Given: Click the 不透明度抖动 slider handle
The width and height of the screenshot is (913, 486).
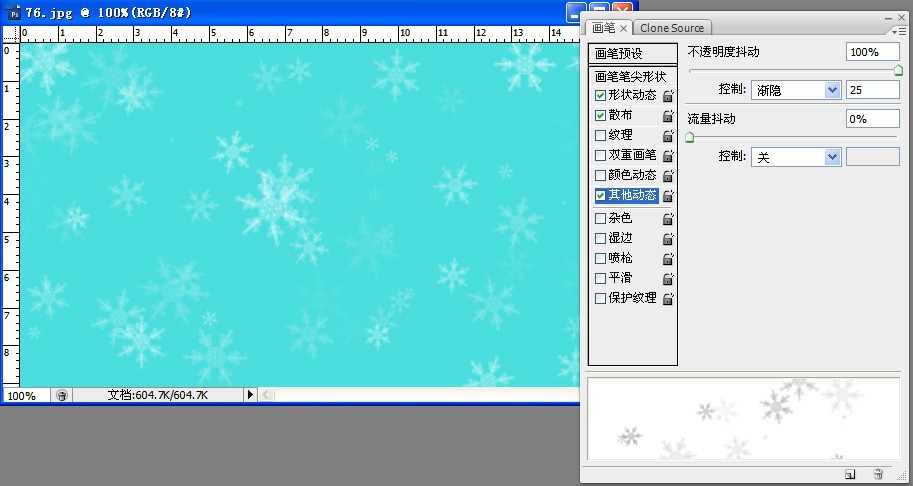Looking at the screenshot, I should pyautogui.click(x=898, y=70).
